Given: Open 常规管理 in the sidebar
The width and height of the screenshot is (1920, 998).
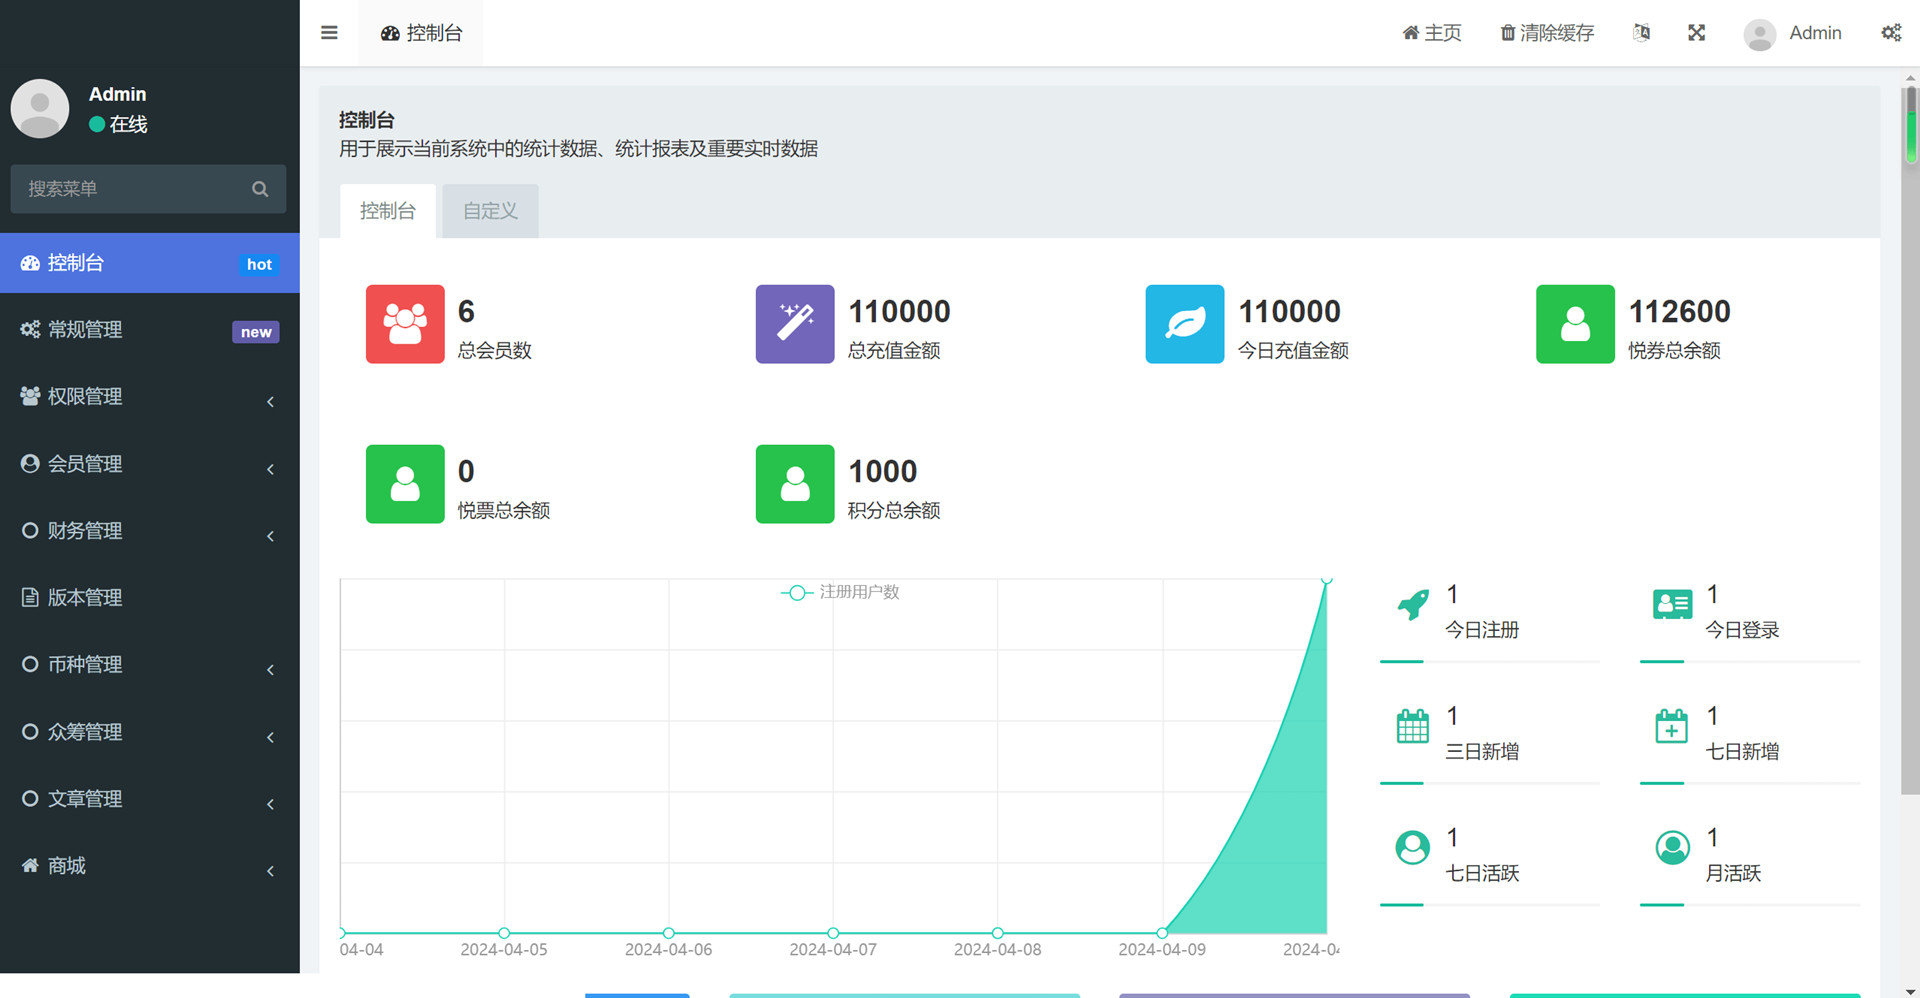Looking at the screenshot, I should [150, 329].
